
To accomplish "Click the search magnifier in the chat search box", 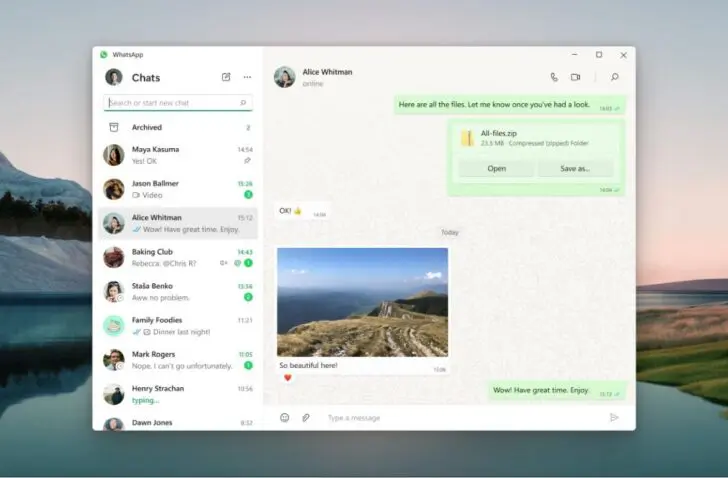I will (243, 103).
